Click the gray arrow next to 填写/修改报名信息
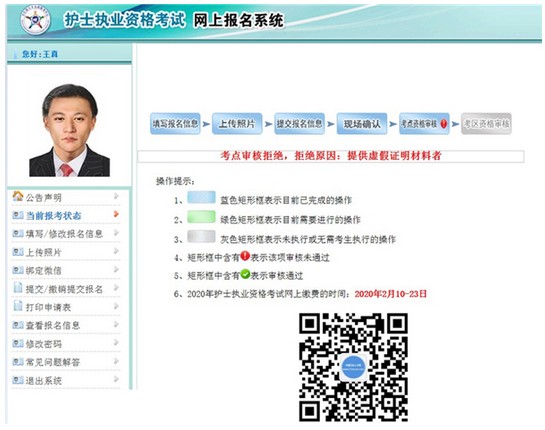 pyautogui.click(x=116, y=232)
